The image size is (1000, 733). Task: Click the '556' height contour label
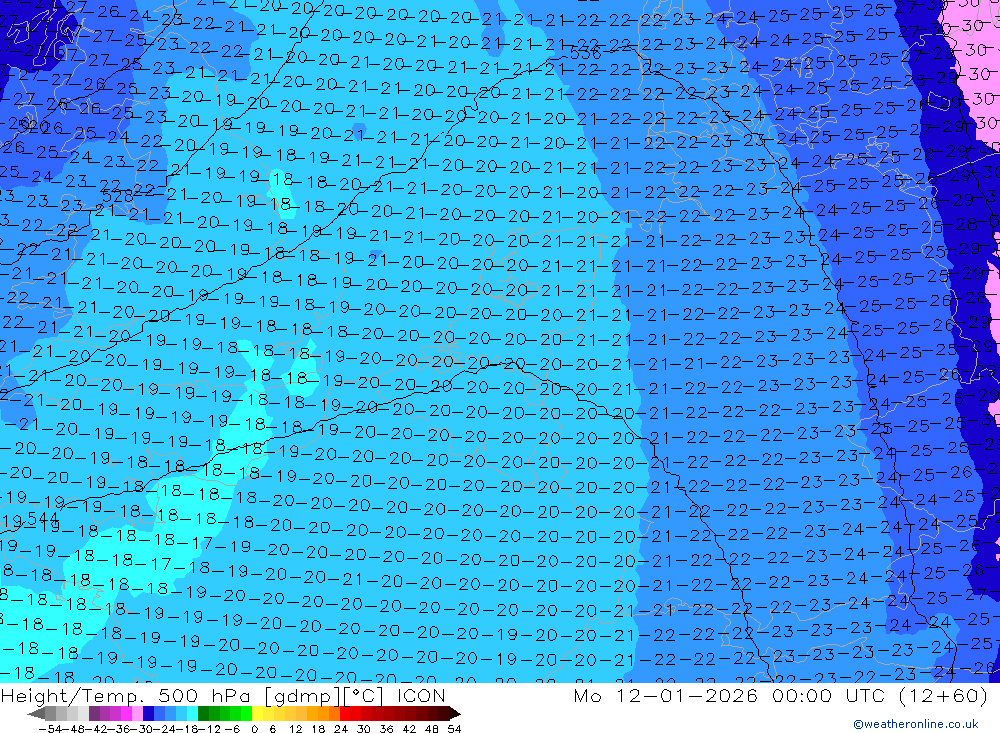[x=585, y=54]
